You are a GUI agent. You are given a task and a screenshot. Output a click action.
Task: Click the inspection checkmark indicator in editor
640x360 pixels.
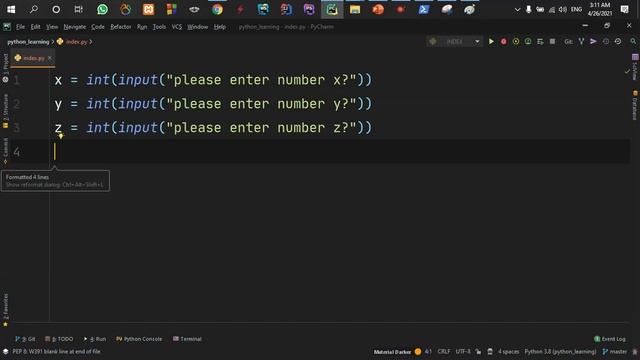click(x=627, y=71)
